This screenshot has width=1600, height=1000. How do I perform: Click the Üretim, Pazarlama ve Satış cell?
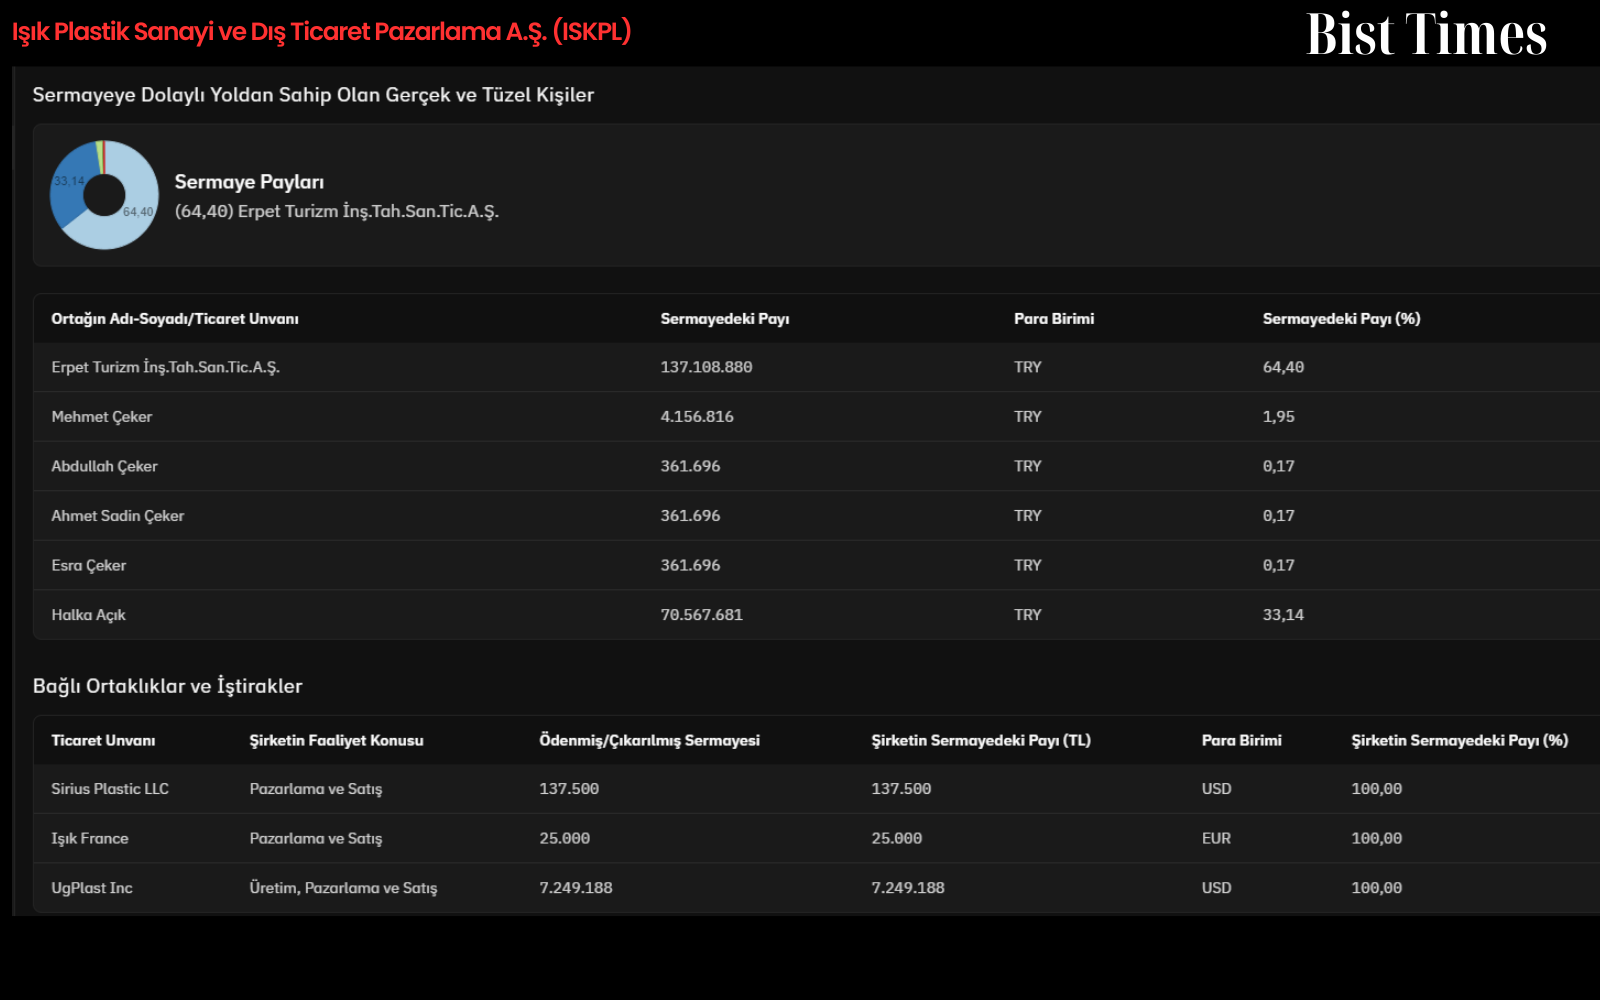click(x=343, y=888)
